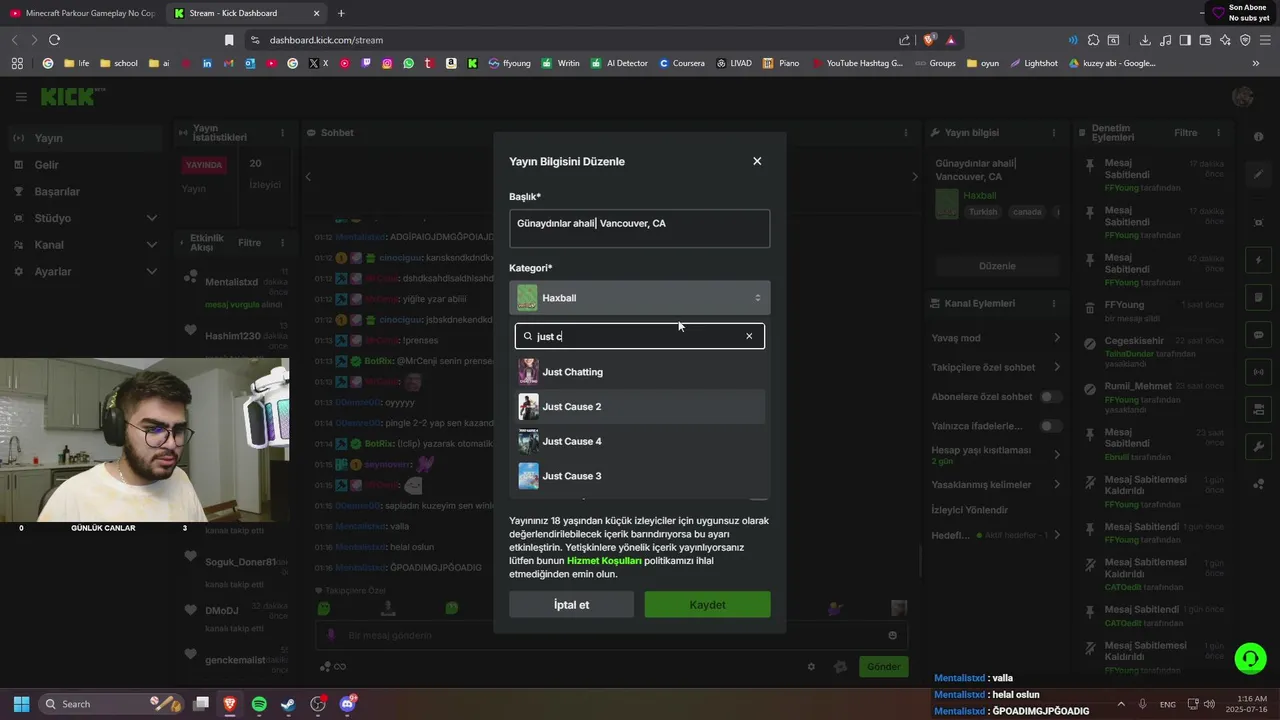Click the emoji icon in message field

pos(893,635)
